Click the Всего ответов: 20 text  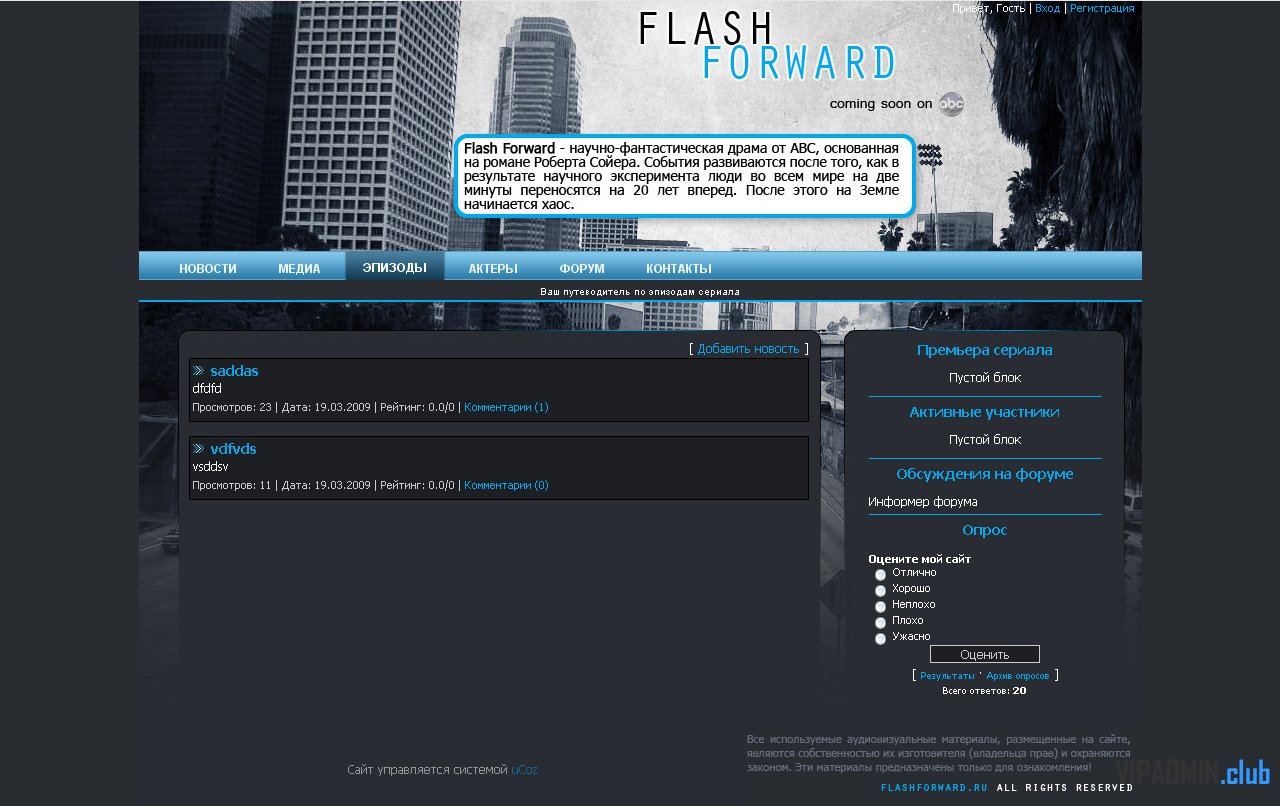[x=984, y=690]
